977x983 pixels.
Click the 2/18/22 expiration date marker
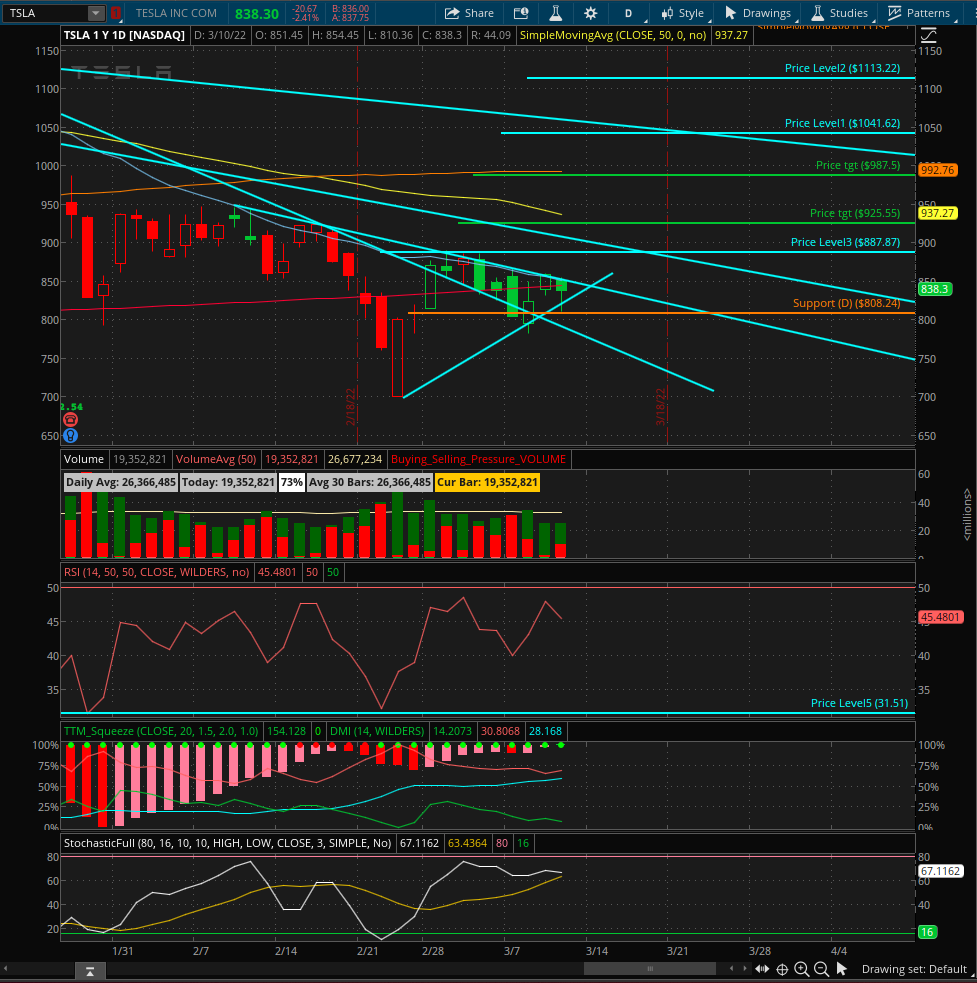pyautogui.click(x=351, y=406)
